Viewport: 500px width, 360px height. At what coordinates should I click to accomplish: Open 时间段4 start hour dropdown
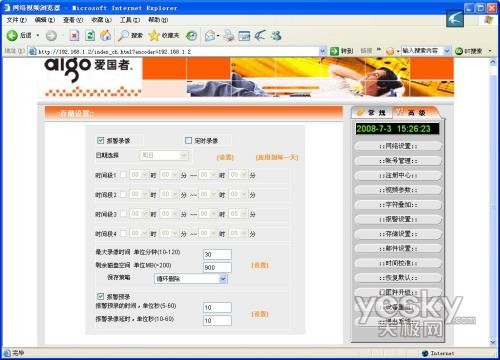click(x=138, y=233)
